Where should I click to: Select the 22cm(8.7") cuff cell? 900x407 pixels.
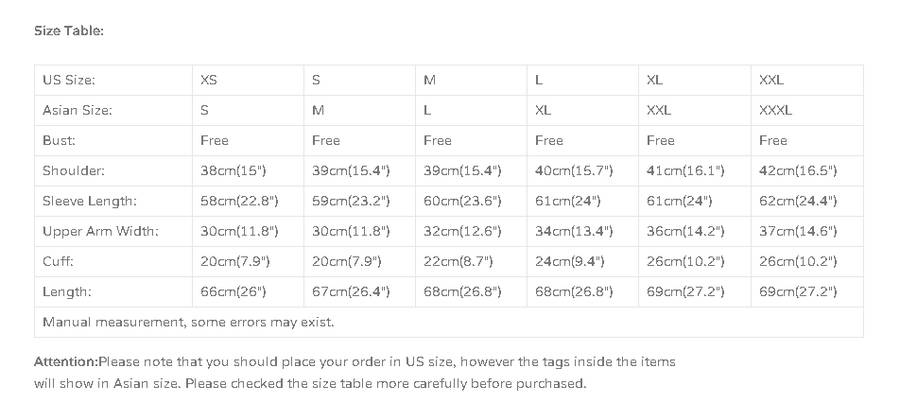click(459, 262)
